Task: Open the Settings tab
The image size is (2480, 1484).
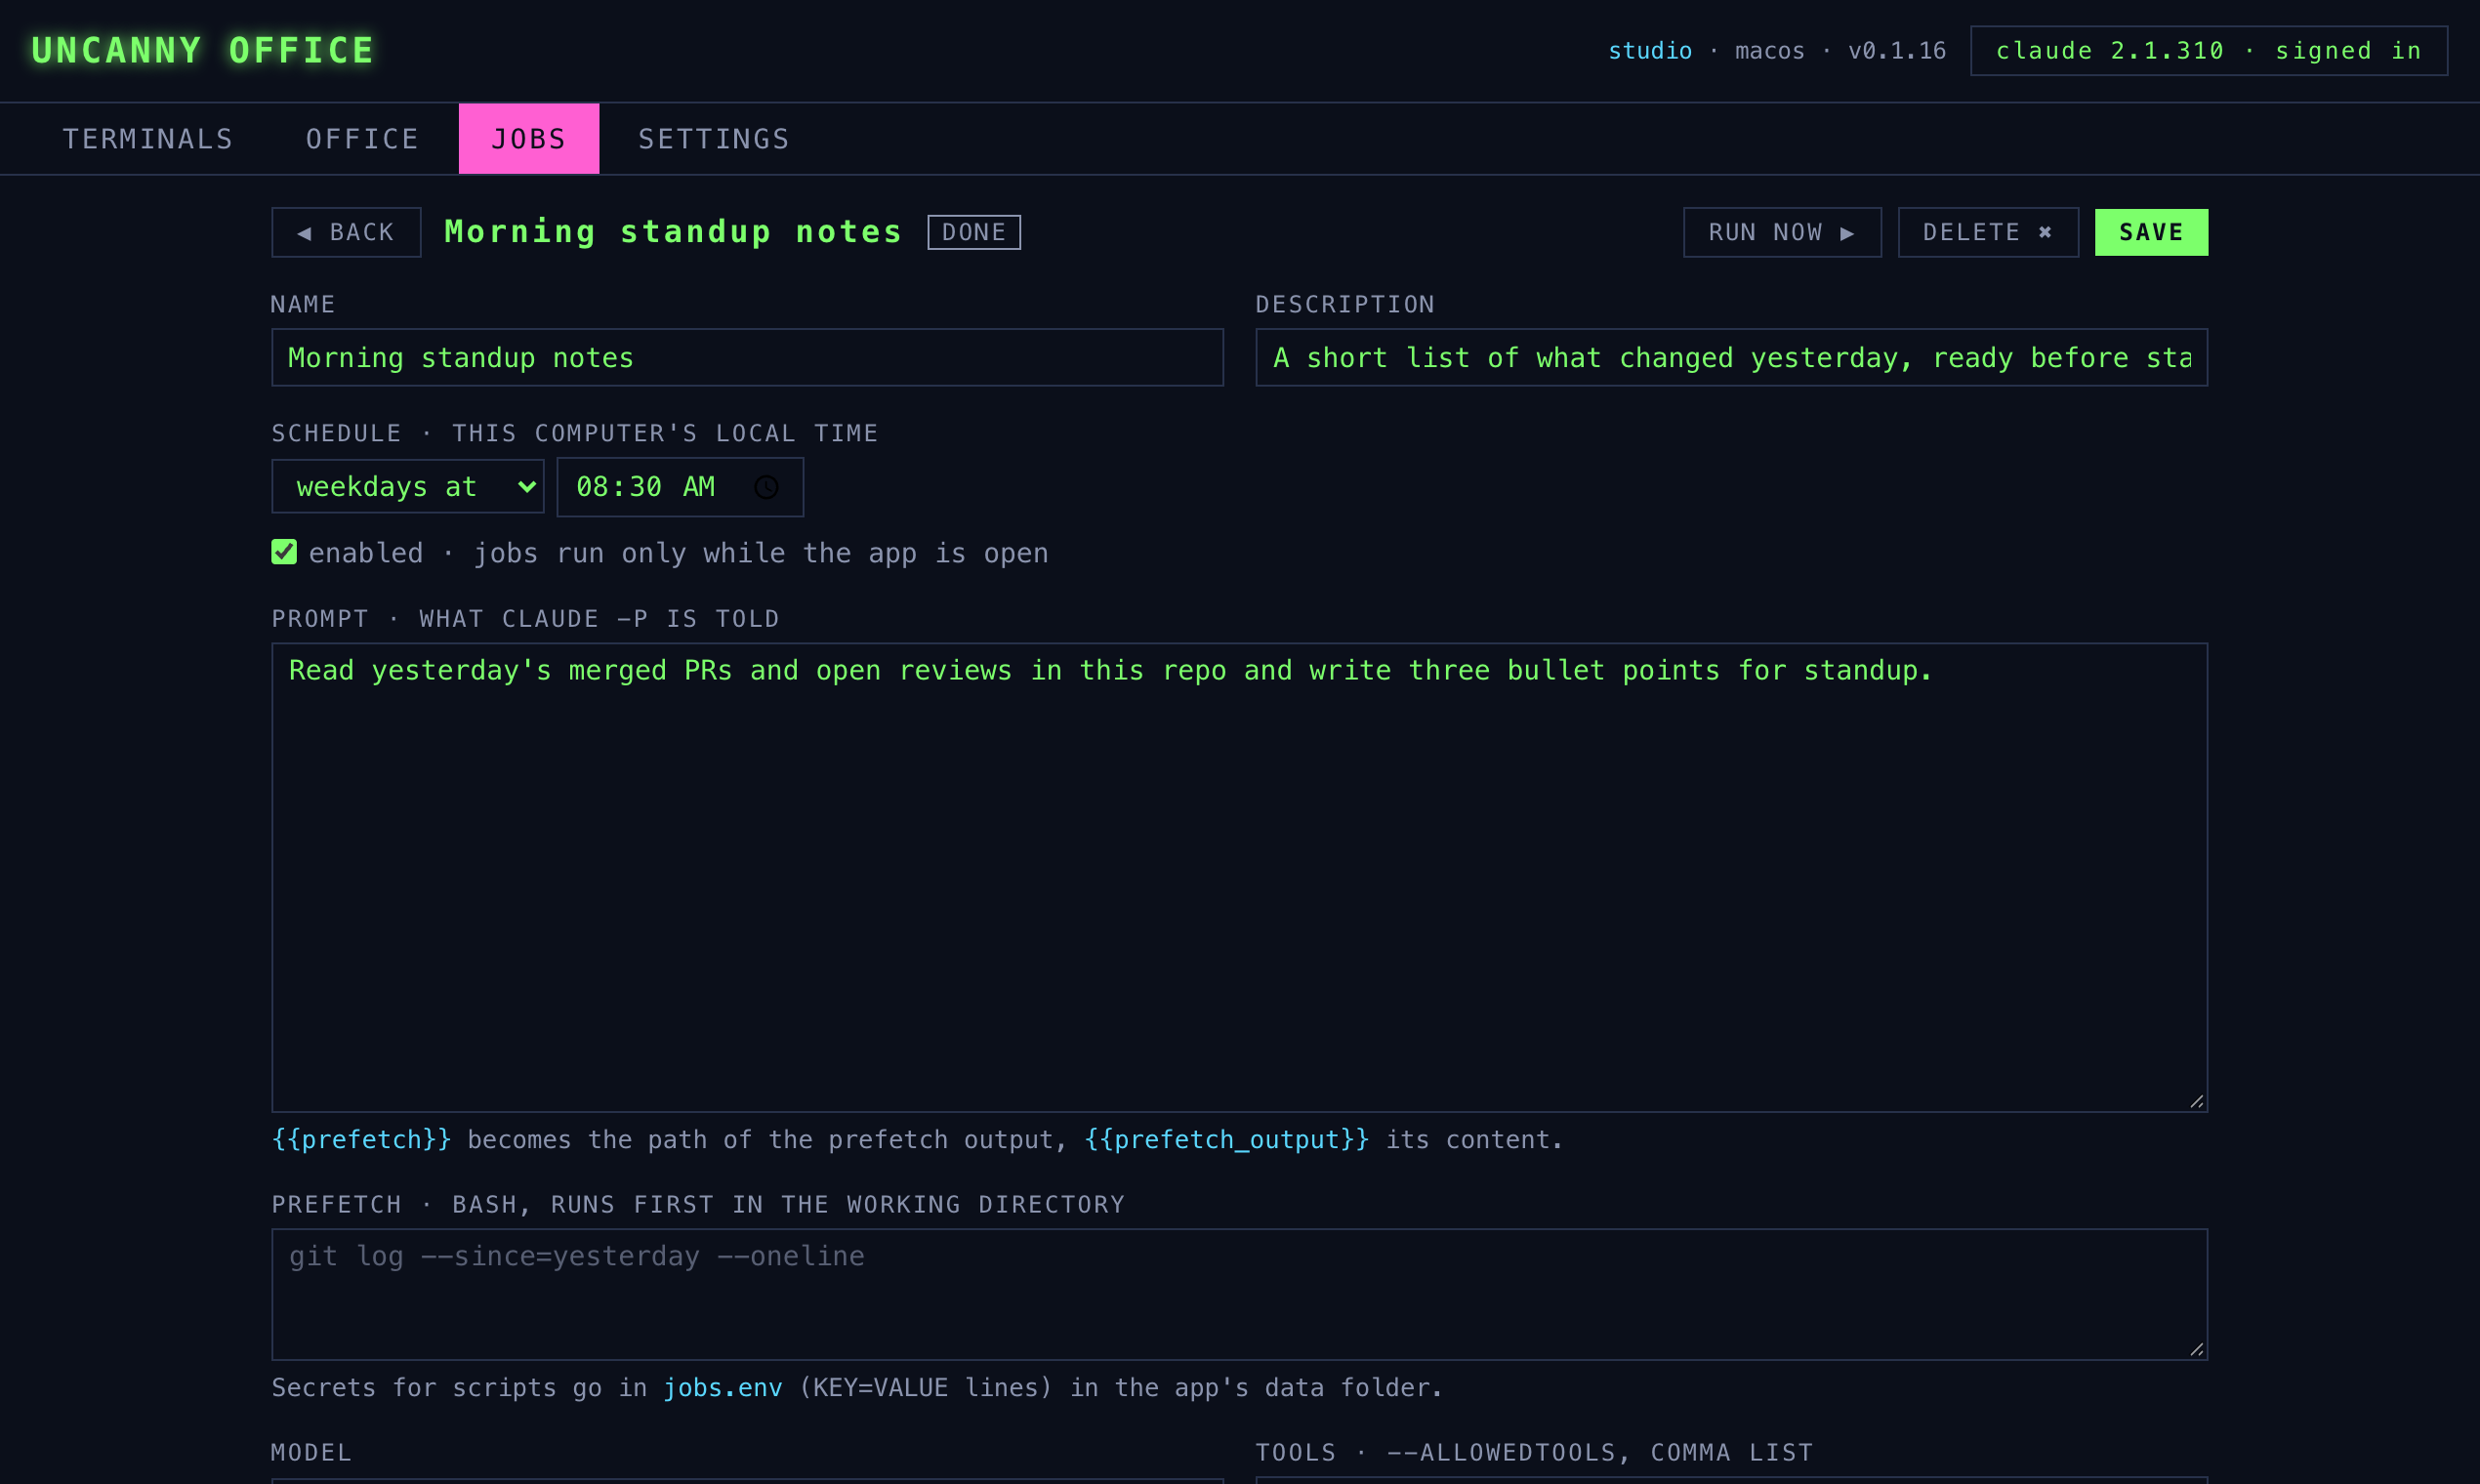Action: 714,139
